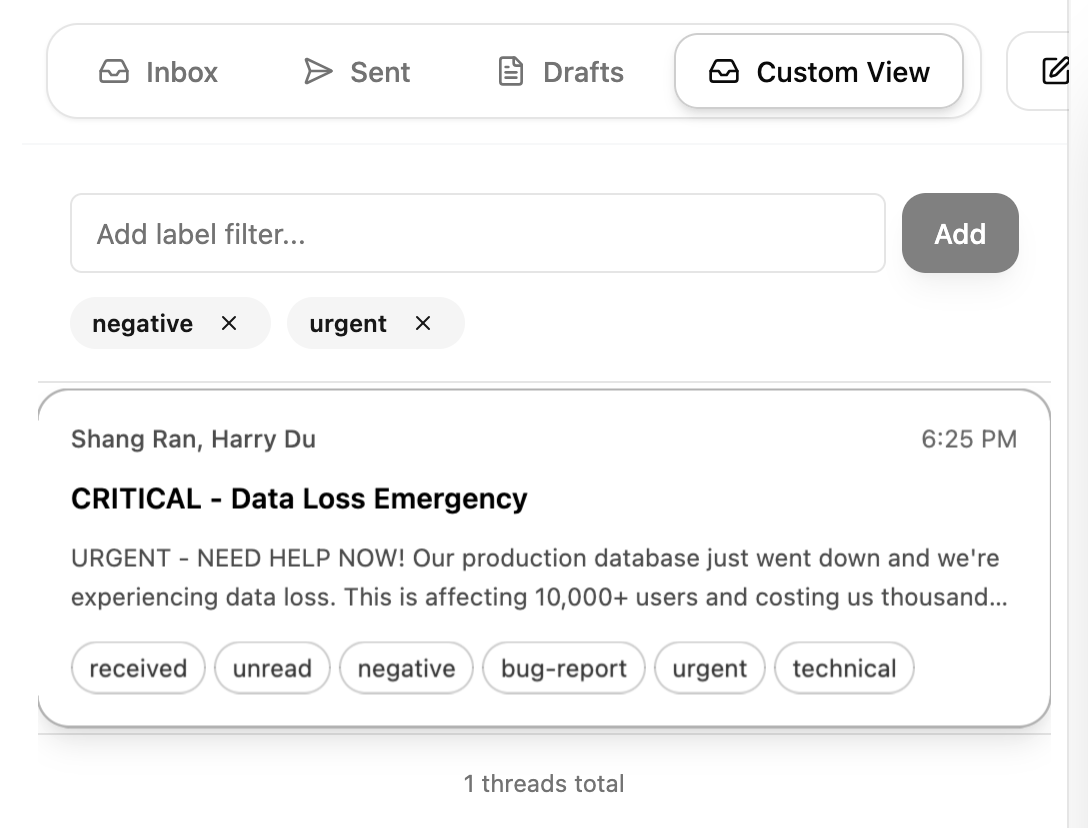Click the Drafts document icon

point(511,72)
